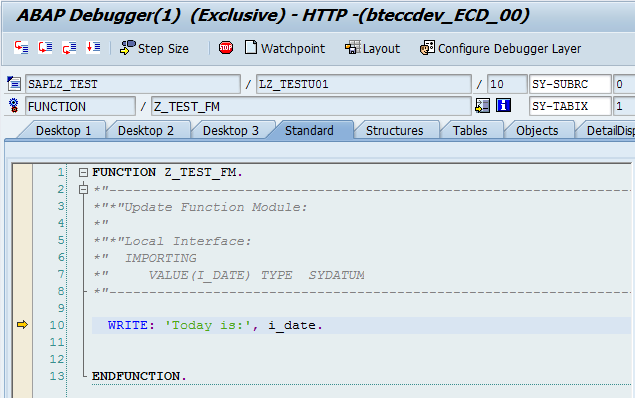635x398 pixels.
Task: Click the FUNCTION Z_TEST_FM header line
Action: point(167,172)
